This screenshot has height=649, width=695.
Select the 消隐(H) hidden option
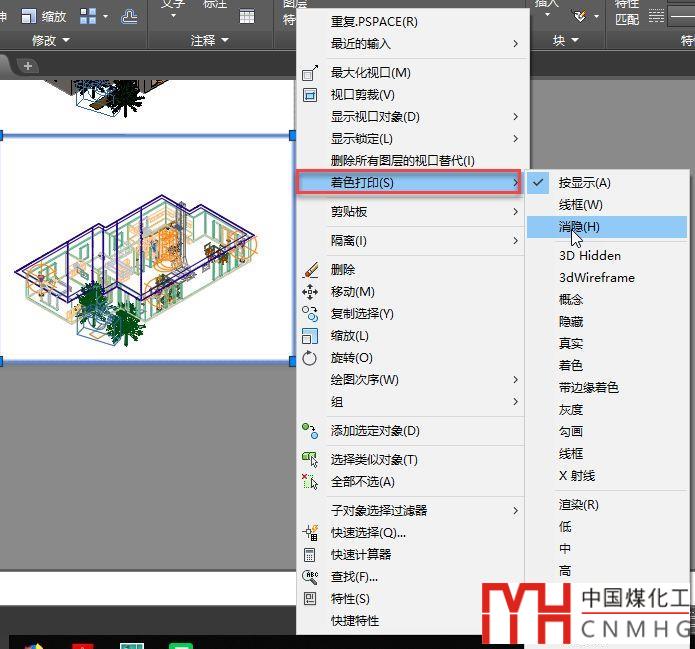579,227
